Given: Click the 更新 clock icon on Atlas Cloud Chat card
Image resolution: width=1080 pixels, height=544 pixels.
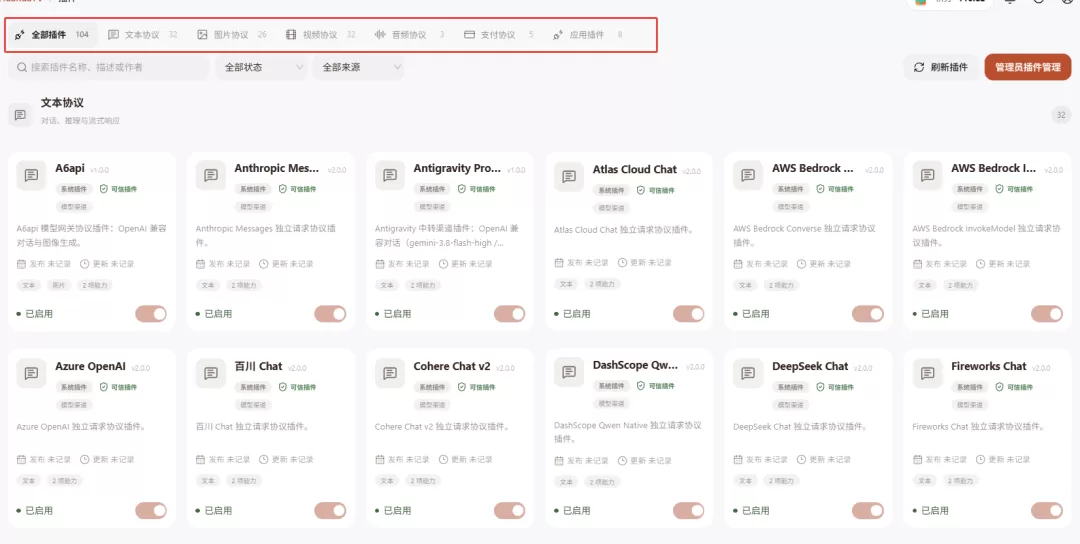Looking at the screenshot, I should pos(622,262).
